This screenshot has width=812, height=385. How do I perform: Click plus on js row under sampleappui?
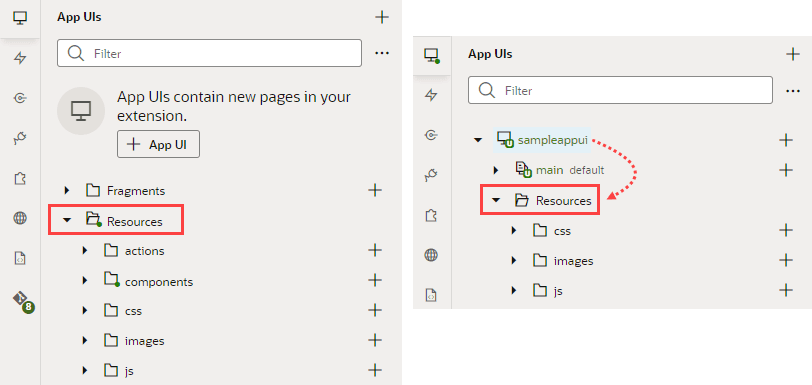pos(786,290)
